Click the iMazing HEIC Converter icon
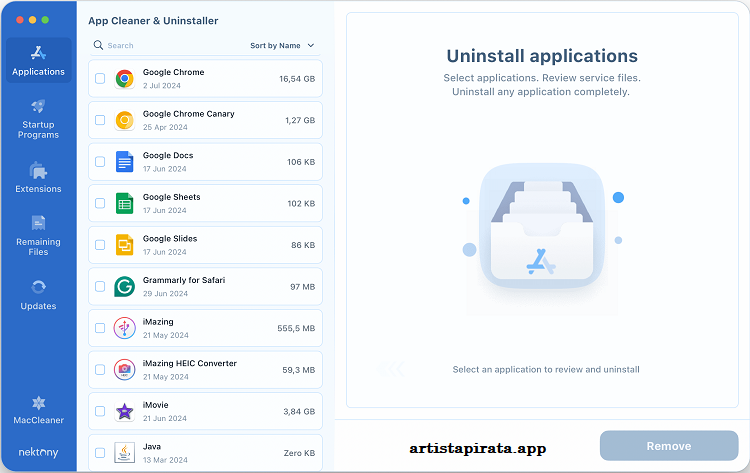 click(x=124, y=370)
